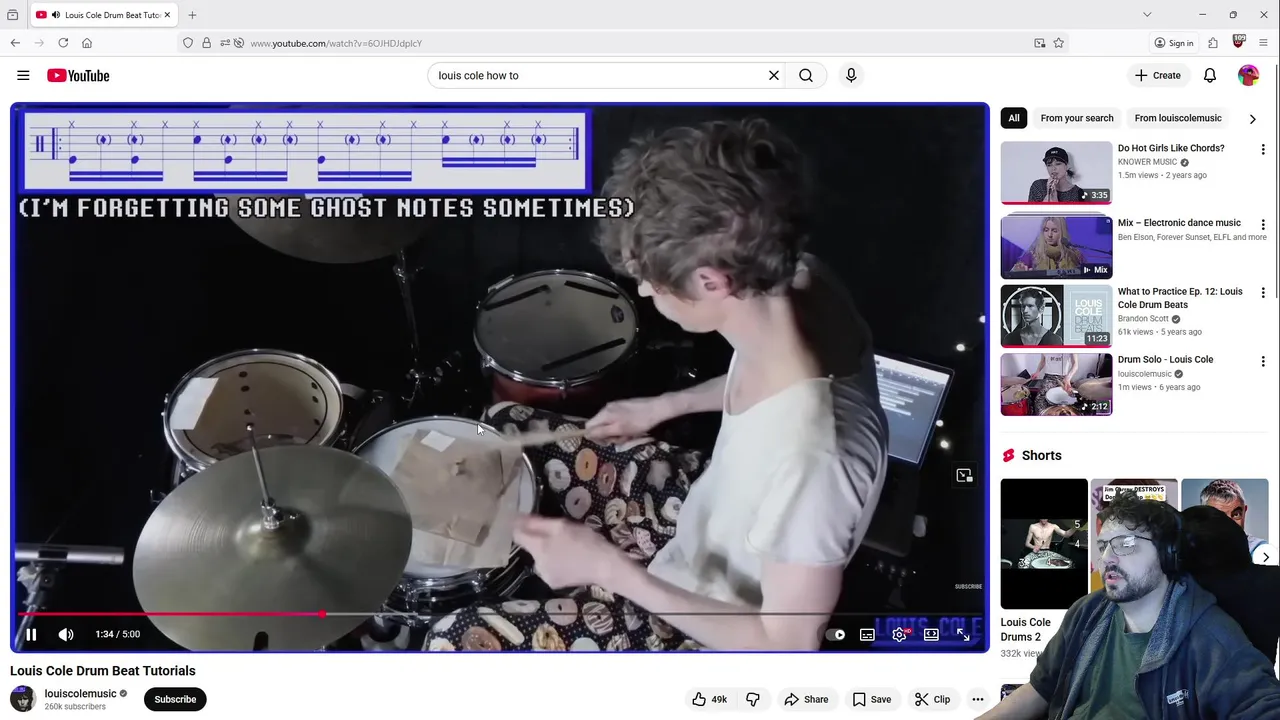Open What to Practice Ep. 12 thumbnail
This screenshot has height=720, width=1280.
click(x=1056, y=316)
